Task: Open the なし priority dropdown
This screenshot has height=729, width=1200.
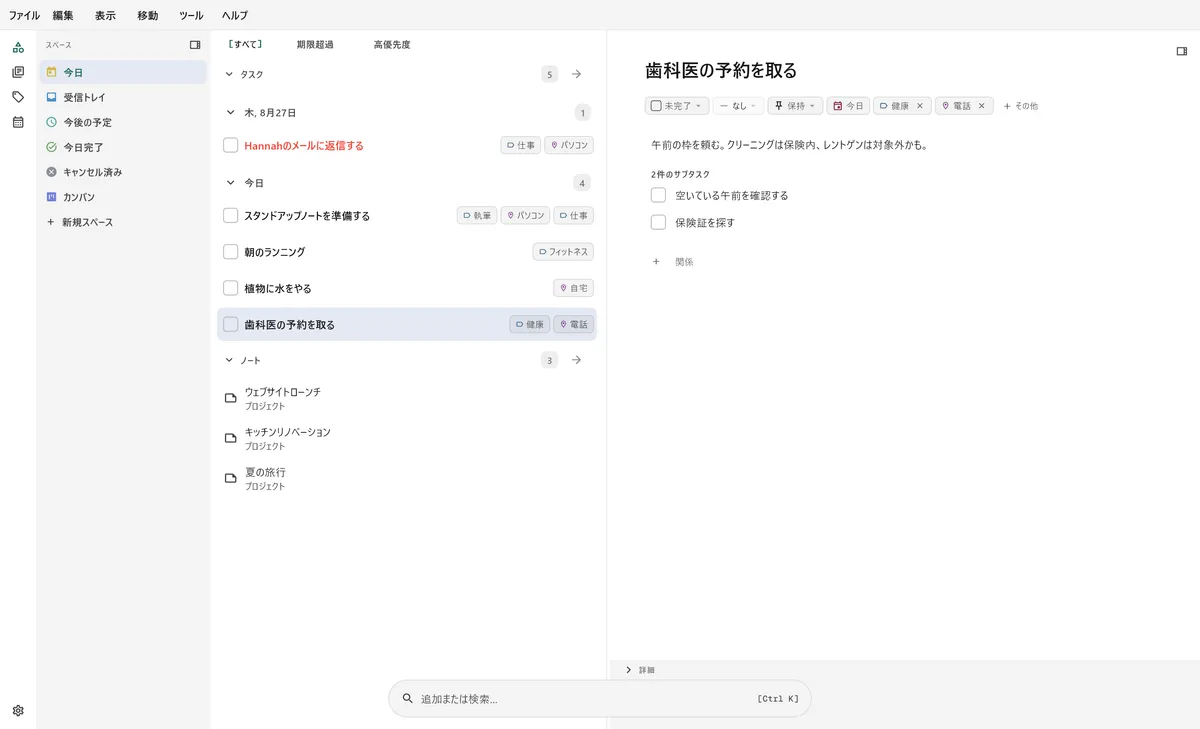Action: tap(738, 106)
